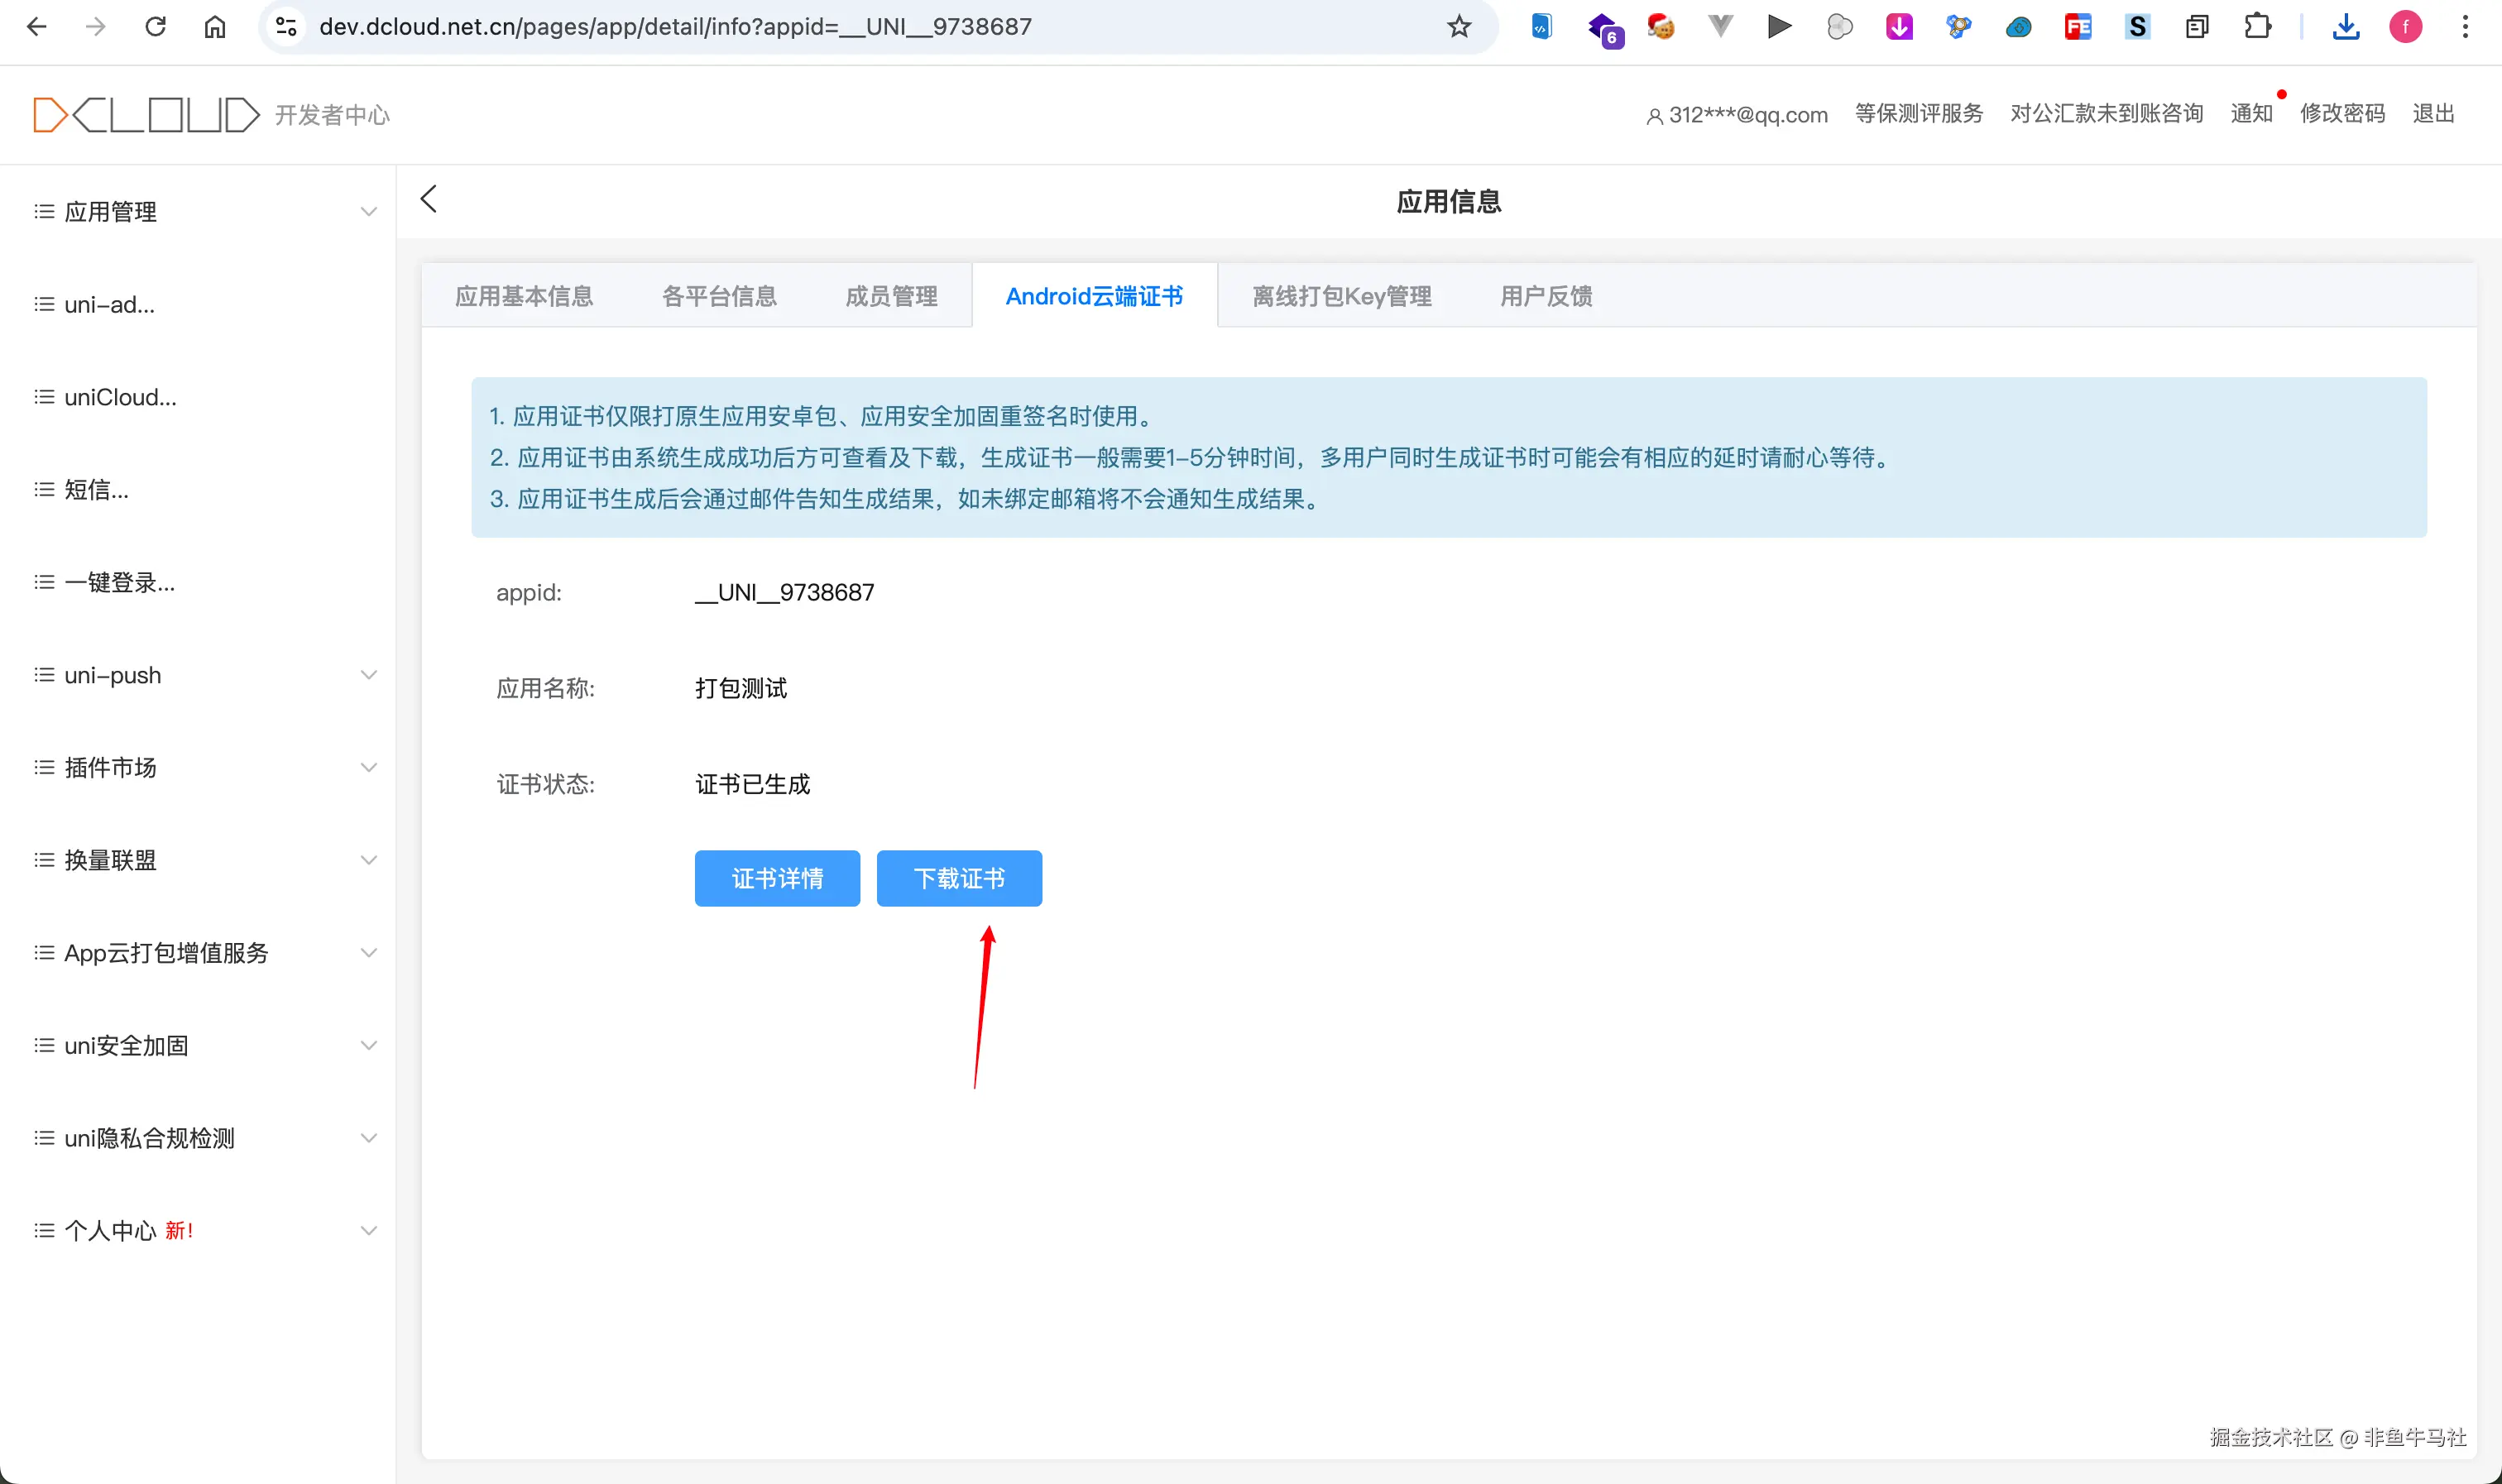Click the 退出 logout link
2502x1484 pixels.
2432,114
